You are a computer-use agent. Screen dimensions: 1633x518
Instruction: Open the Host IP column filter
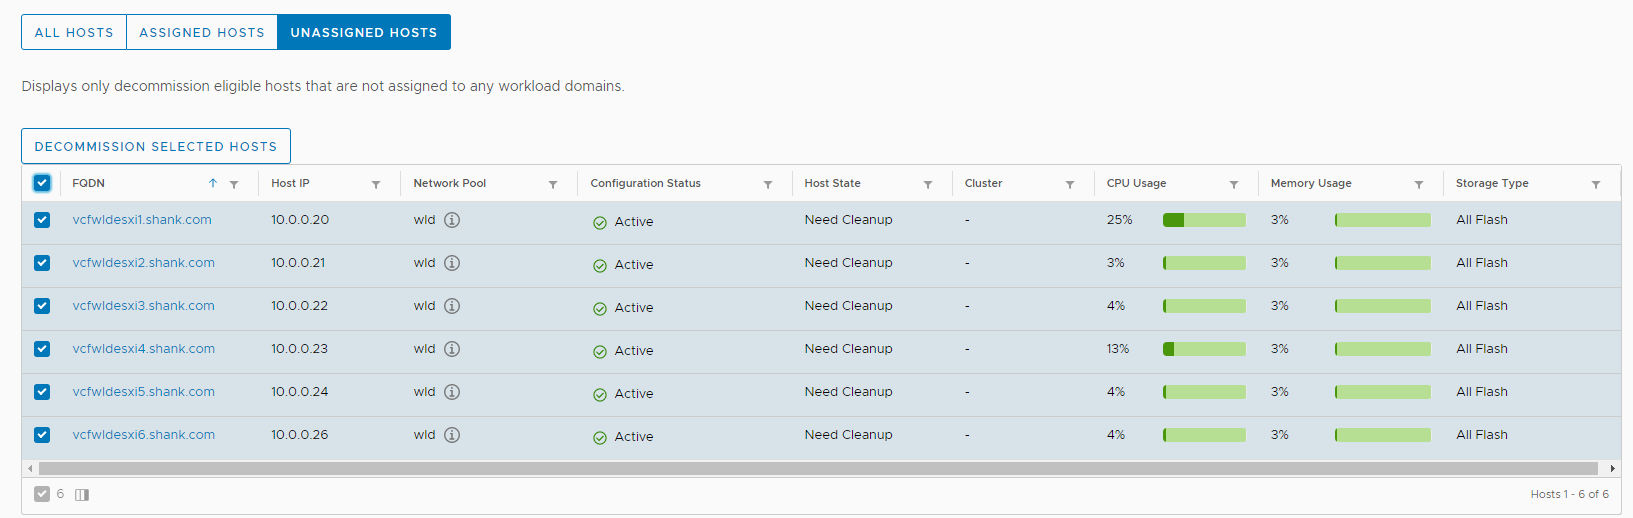pos(376,185)
